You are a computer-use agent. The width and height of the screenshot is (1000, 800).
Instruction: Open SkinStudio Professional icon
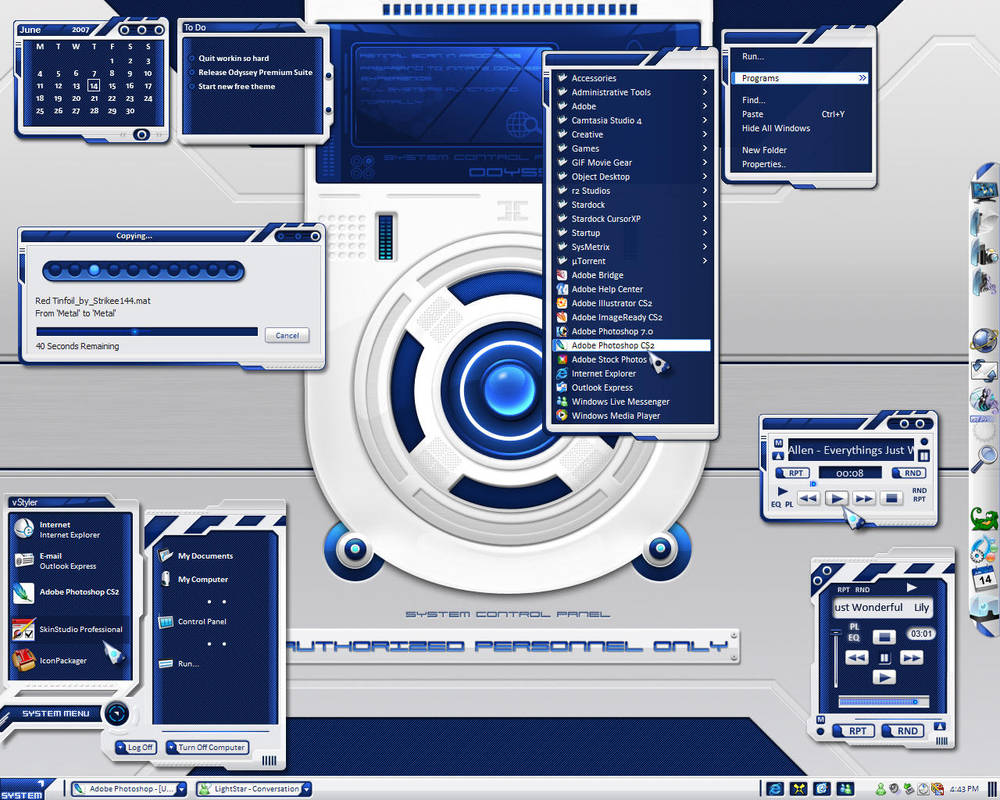(x=24, y=629)
